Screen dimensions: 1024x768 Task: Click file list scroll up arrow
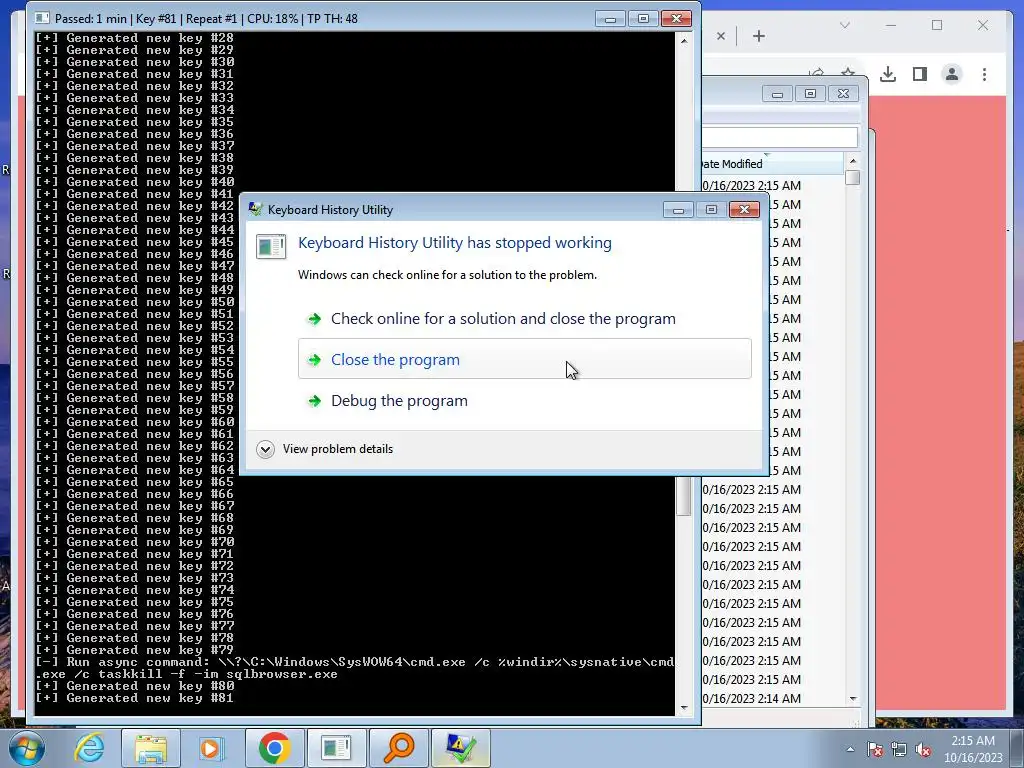[x=852, y=161]
